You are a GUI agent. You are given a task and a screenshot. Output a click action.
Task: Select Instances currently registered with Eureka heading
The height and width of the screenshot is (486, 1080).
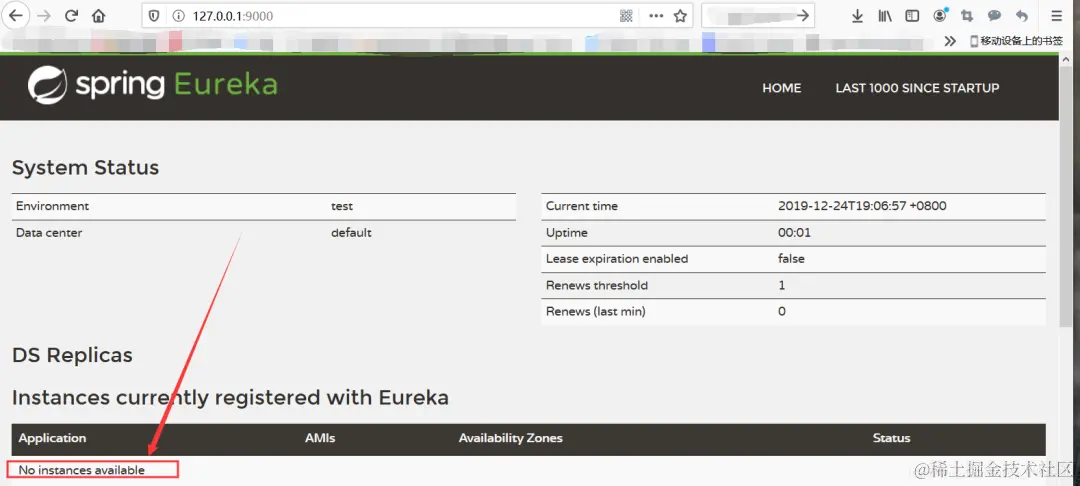[230, 397]
